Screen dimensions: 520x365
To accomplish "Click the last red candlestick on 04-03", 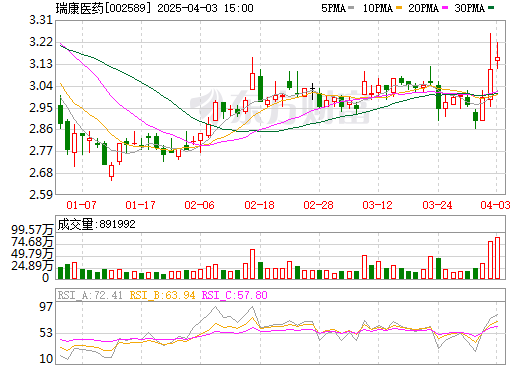I will pyautogui.click(x=497, y=59).
